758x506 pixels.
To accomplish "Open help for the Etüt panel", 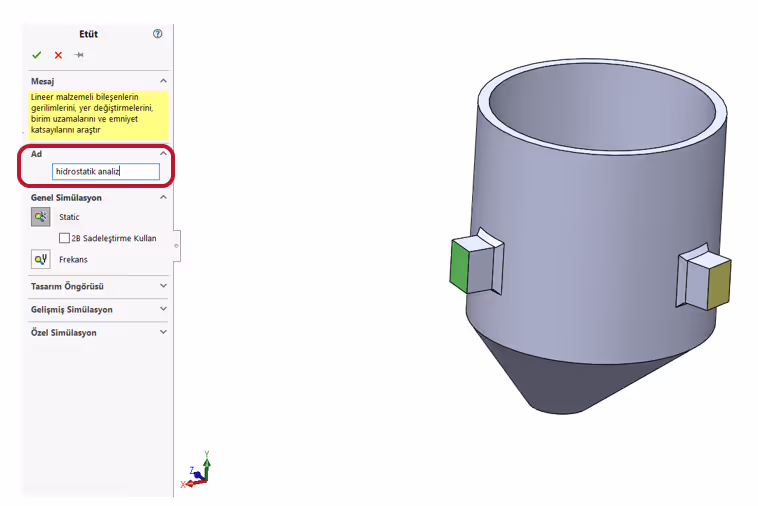I will [x=158, y=33].
